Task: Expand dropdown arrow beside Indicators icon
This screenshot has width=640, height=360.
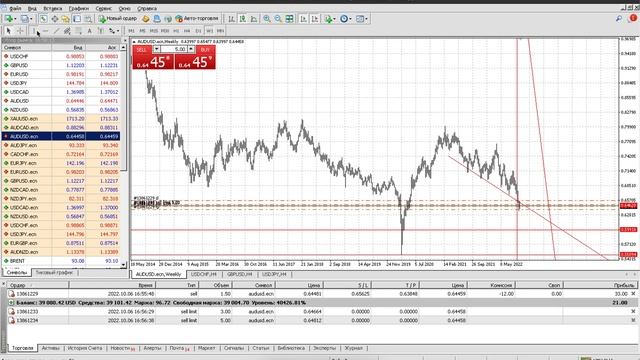Action: click(x=334, y=19)
